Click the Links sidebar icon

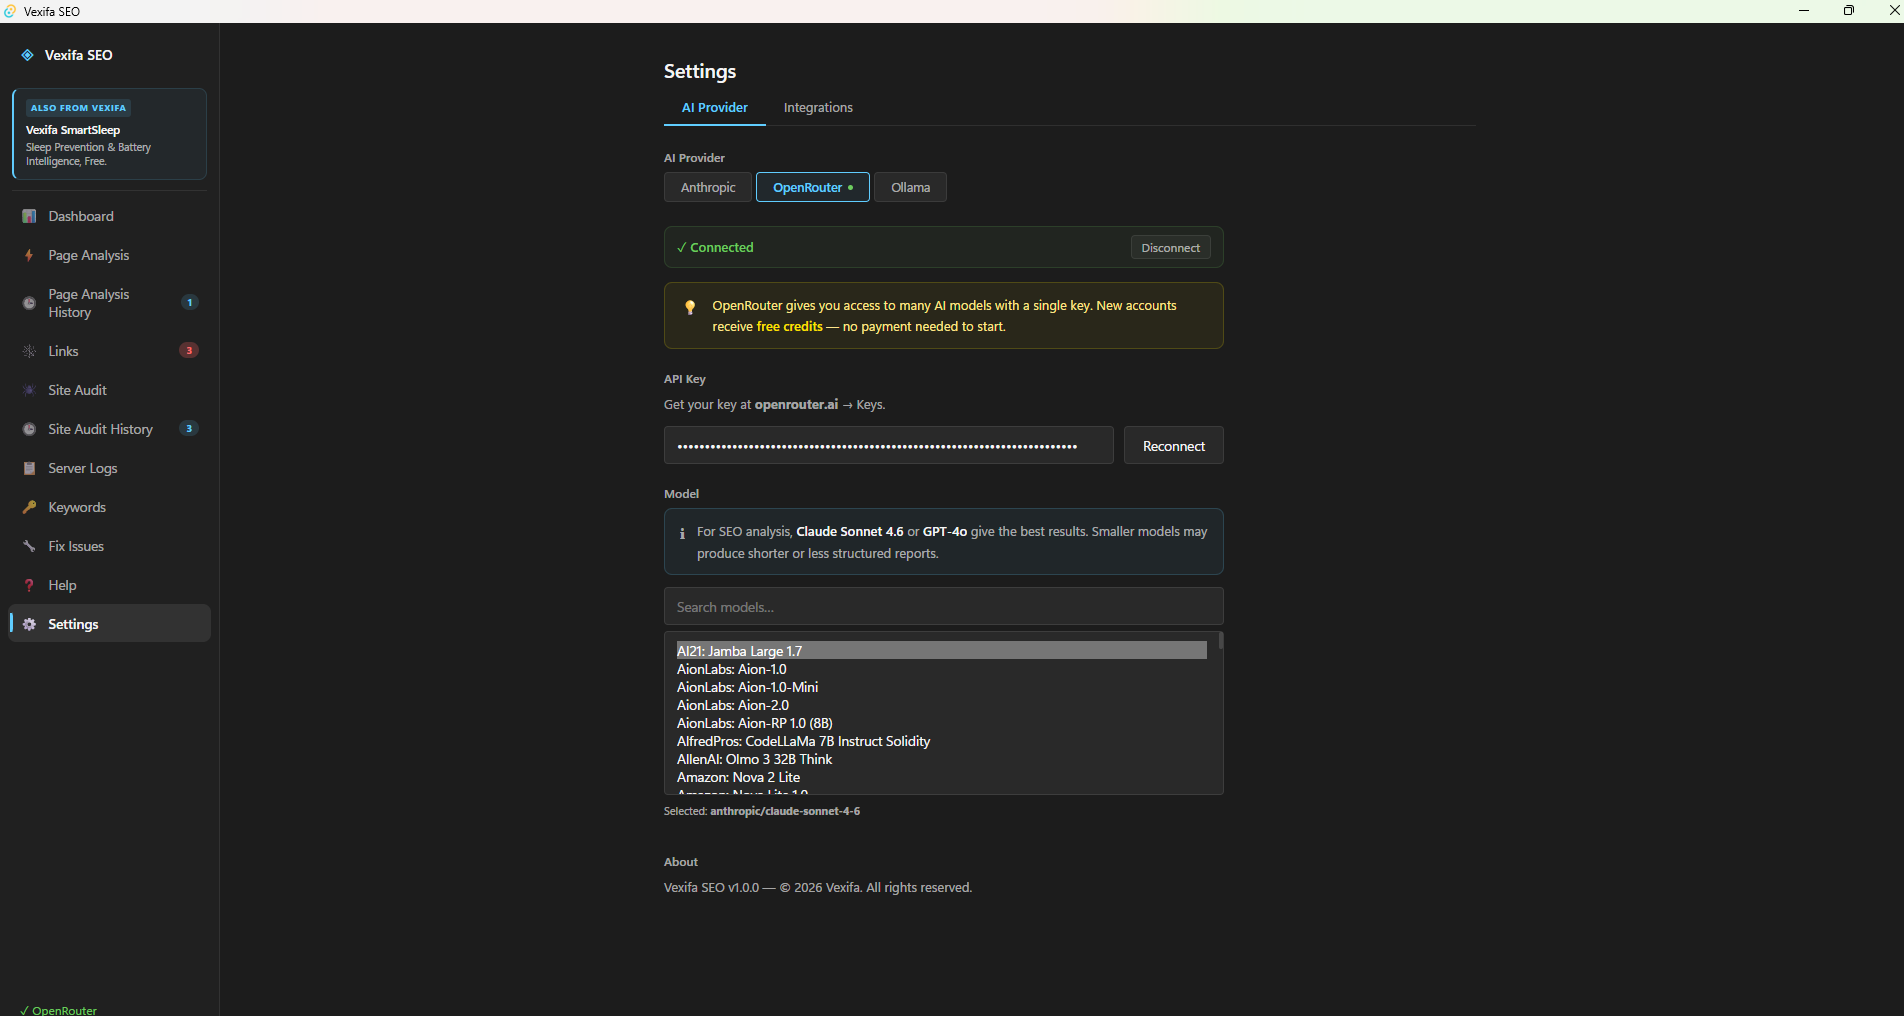pyautogui.click(x=29, y=351)
